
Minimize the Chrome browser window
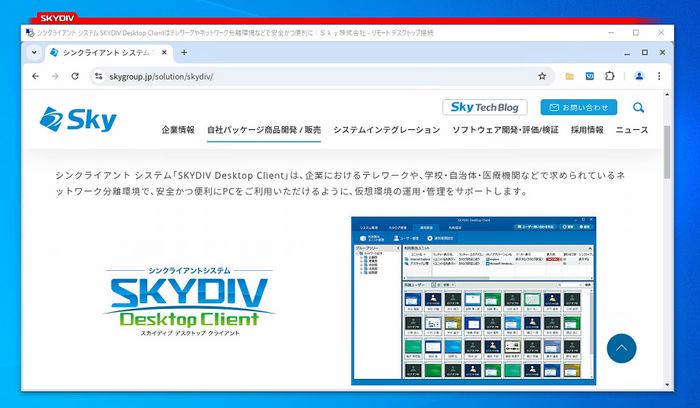tap(627, 53)
